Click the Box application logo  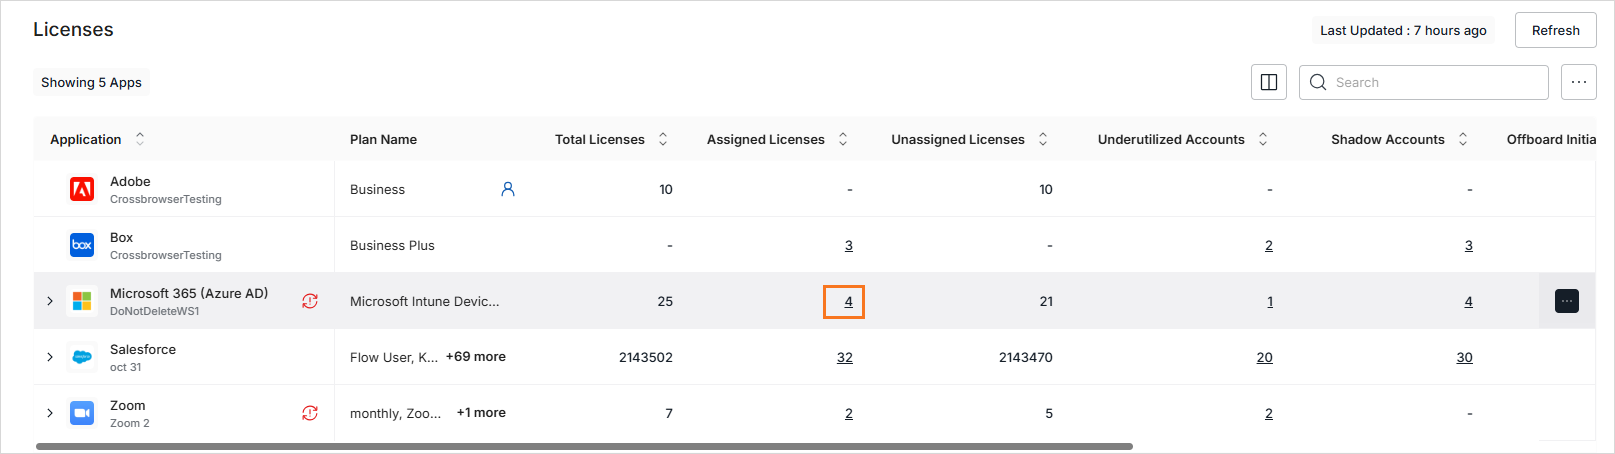[82, 245]
